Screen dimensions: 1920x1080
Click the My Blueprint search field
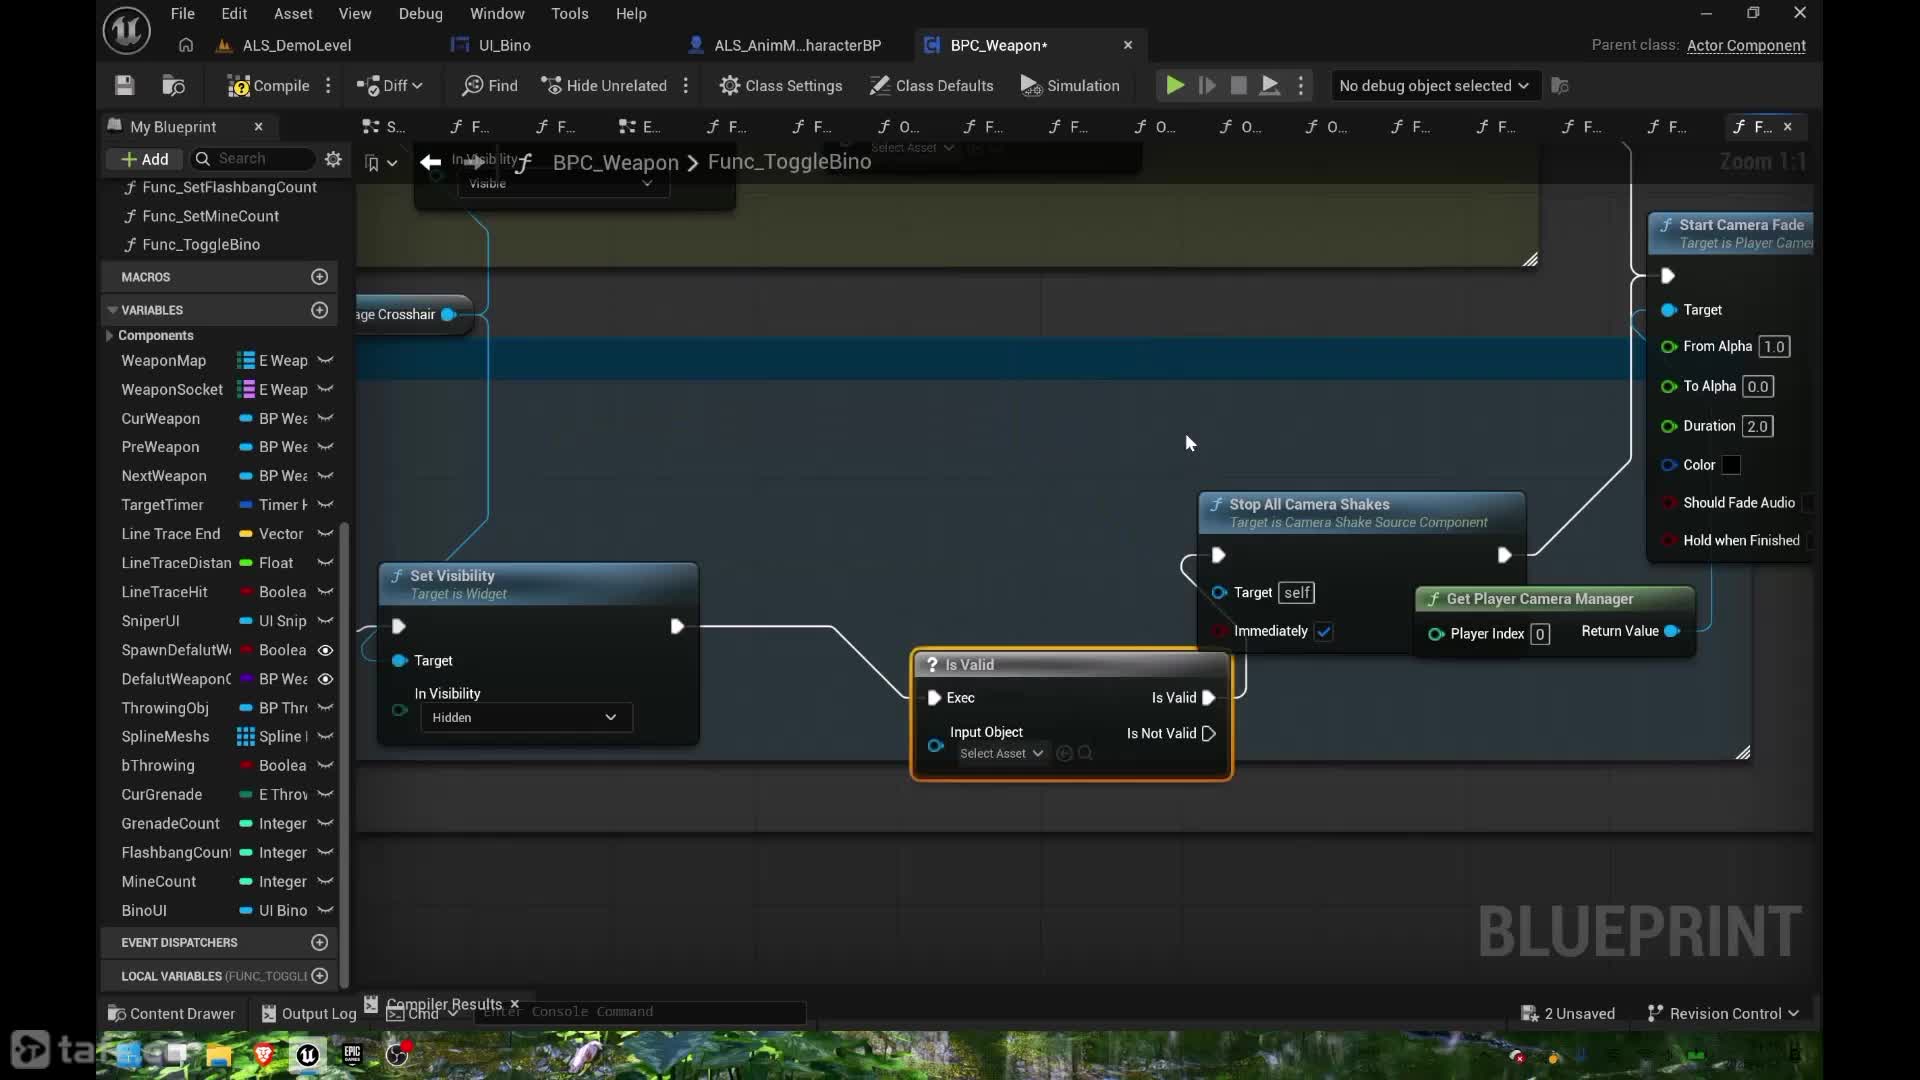pyautogui.click(x=253, y=159)
